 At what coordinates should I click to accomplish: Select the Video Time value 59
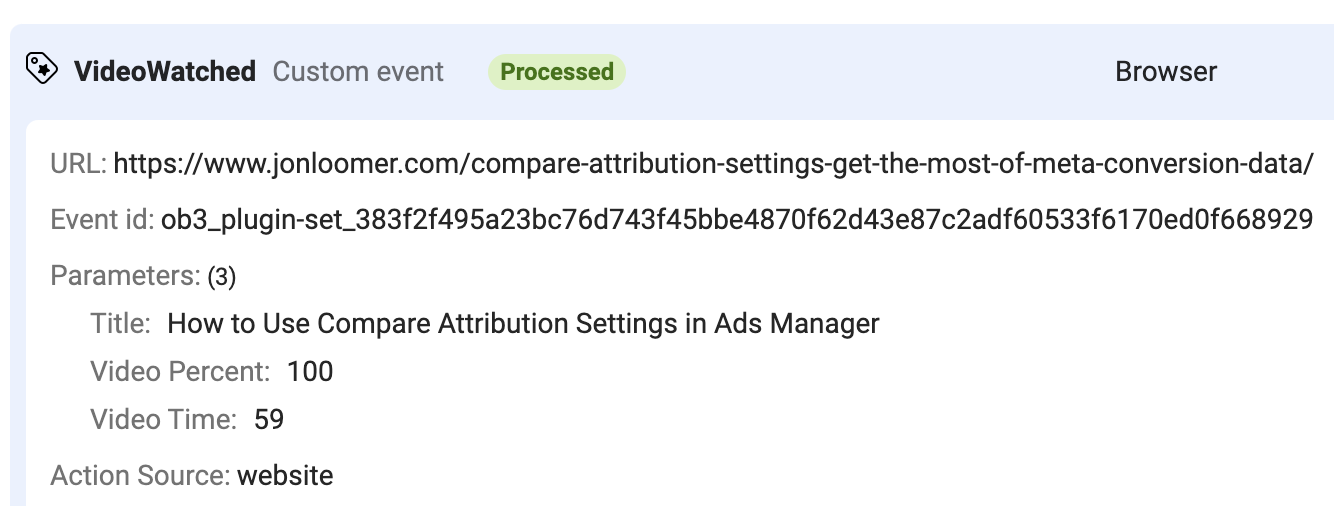click(x=269, y=420)
